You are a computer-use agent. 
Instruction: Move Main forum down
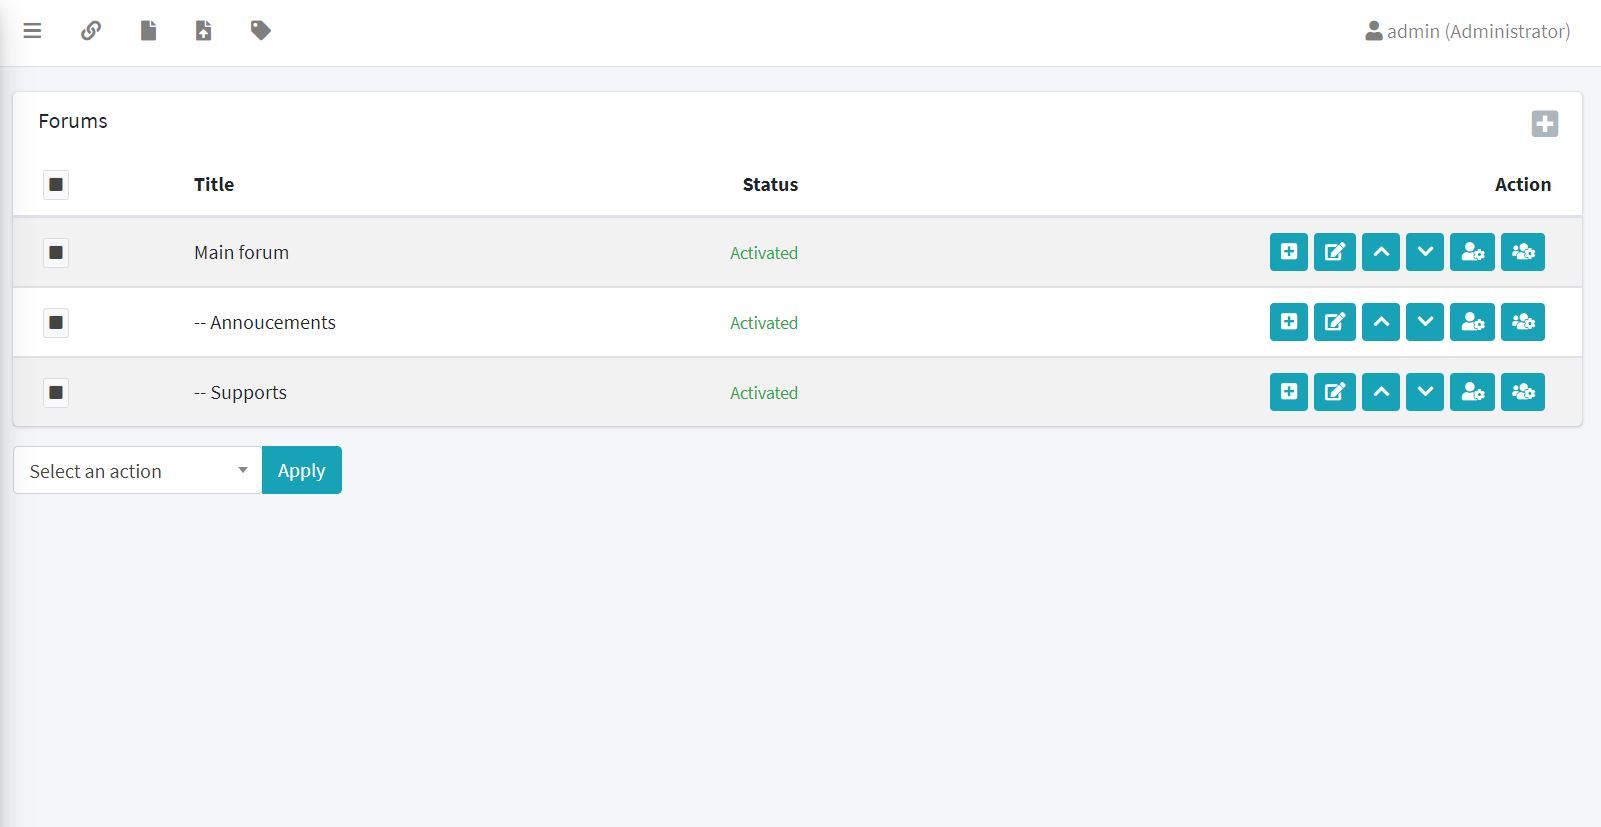coord(1424,252)
